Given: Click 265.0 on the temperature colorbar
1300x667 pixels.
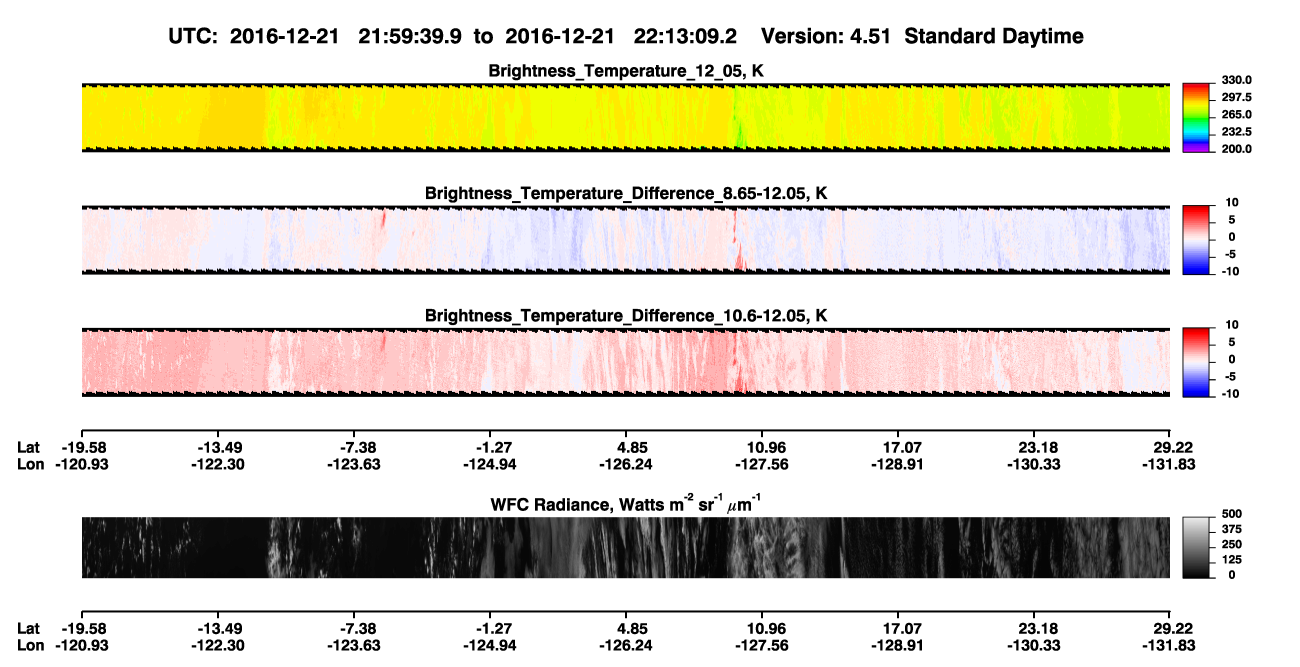Looking at the screenshot, I should coord(1237,115).
